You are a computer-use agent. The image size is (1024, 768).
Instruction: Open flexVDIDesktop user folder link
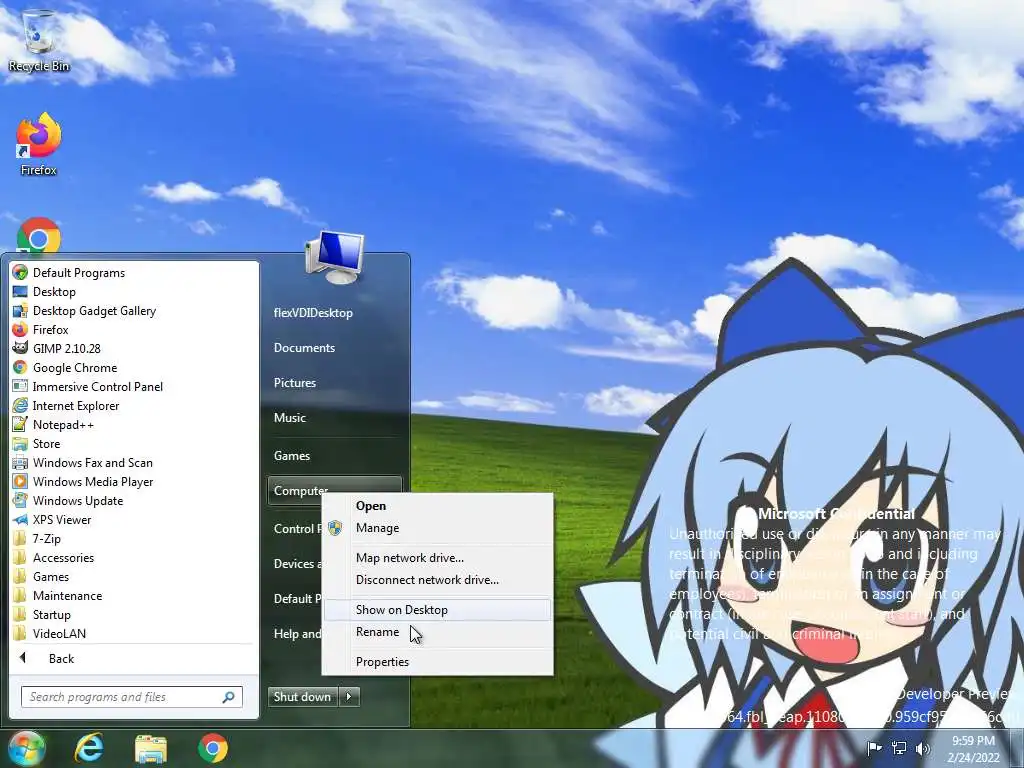(313, 312)
